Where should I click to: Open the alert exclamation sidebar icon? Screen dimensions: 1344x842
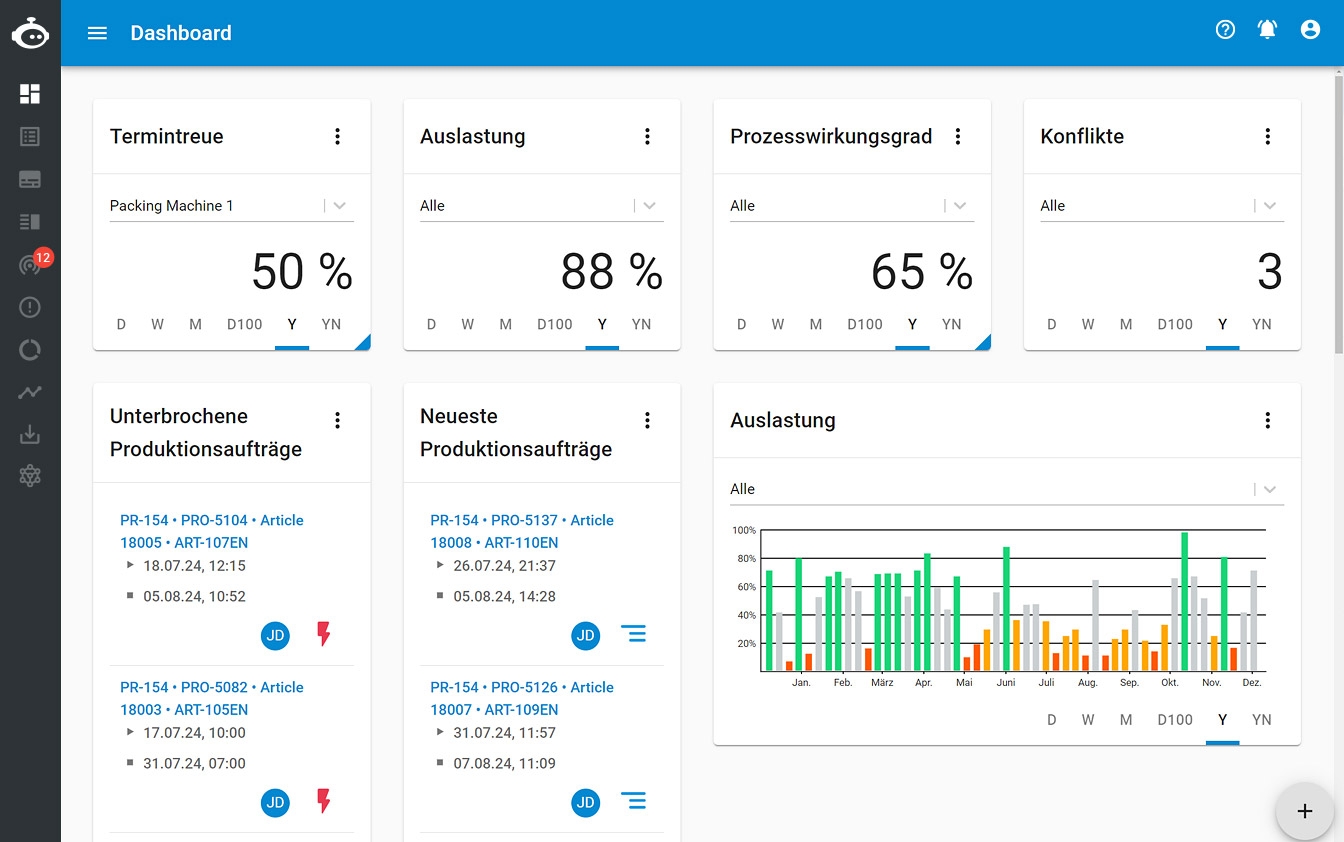30,307
